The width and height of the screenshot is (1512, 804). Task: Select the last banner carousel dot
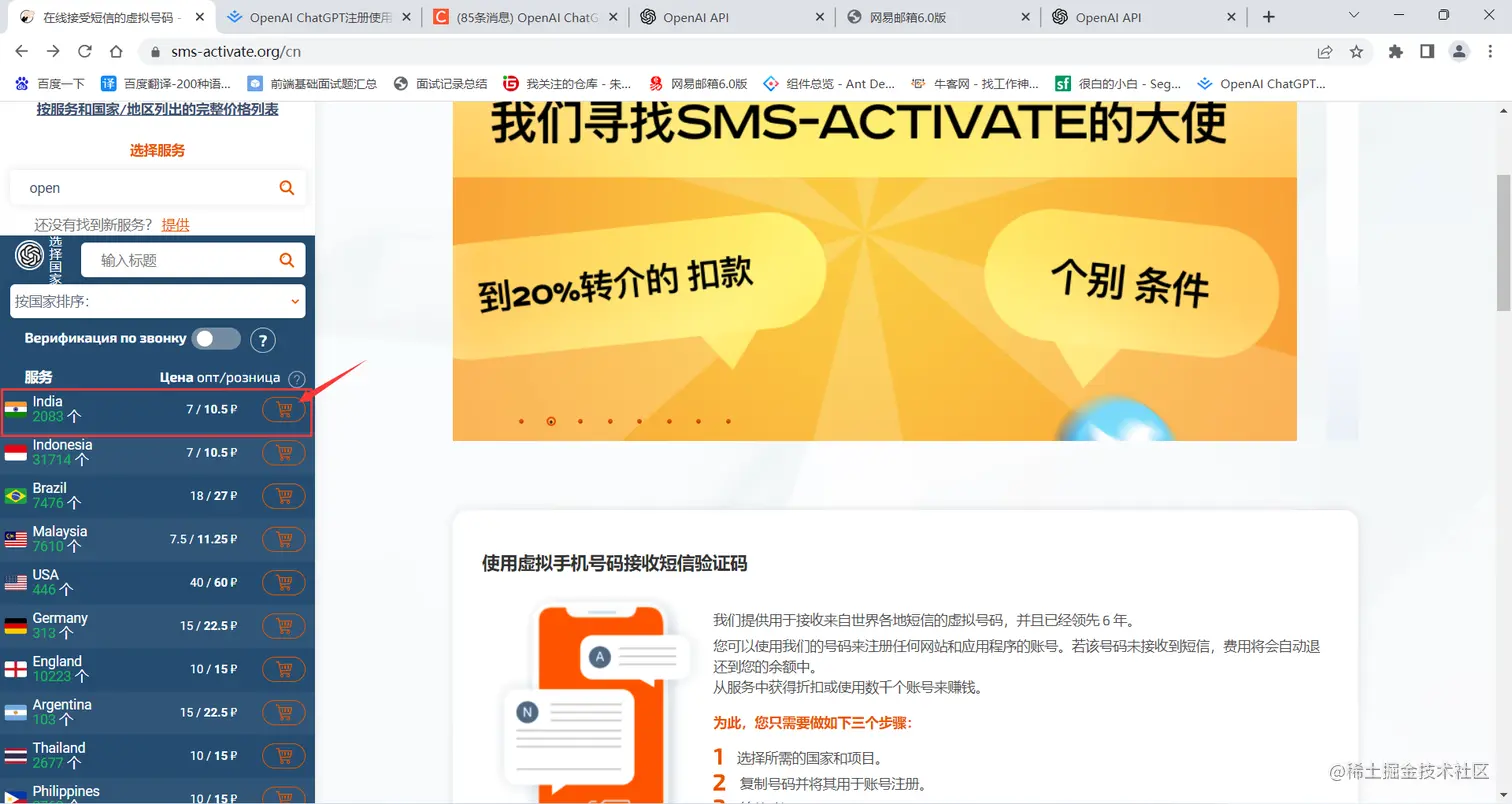pyautogui.click(x=728, y=421)
